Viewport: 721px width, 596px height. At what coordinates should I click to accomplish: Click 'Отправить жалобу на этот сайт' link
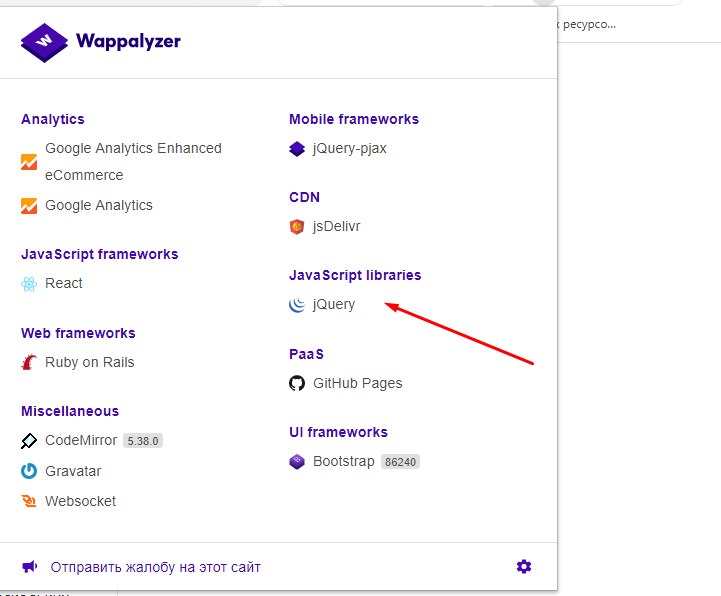(x=155, y=567)
